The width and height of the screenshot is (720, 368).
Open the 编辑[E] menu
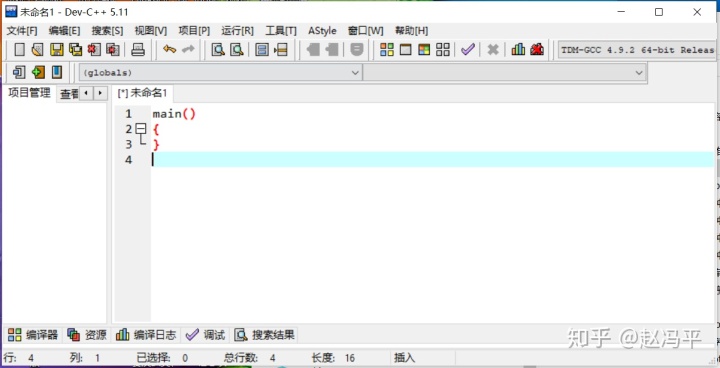pos(64,31)
